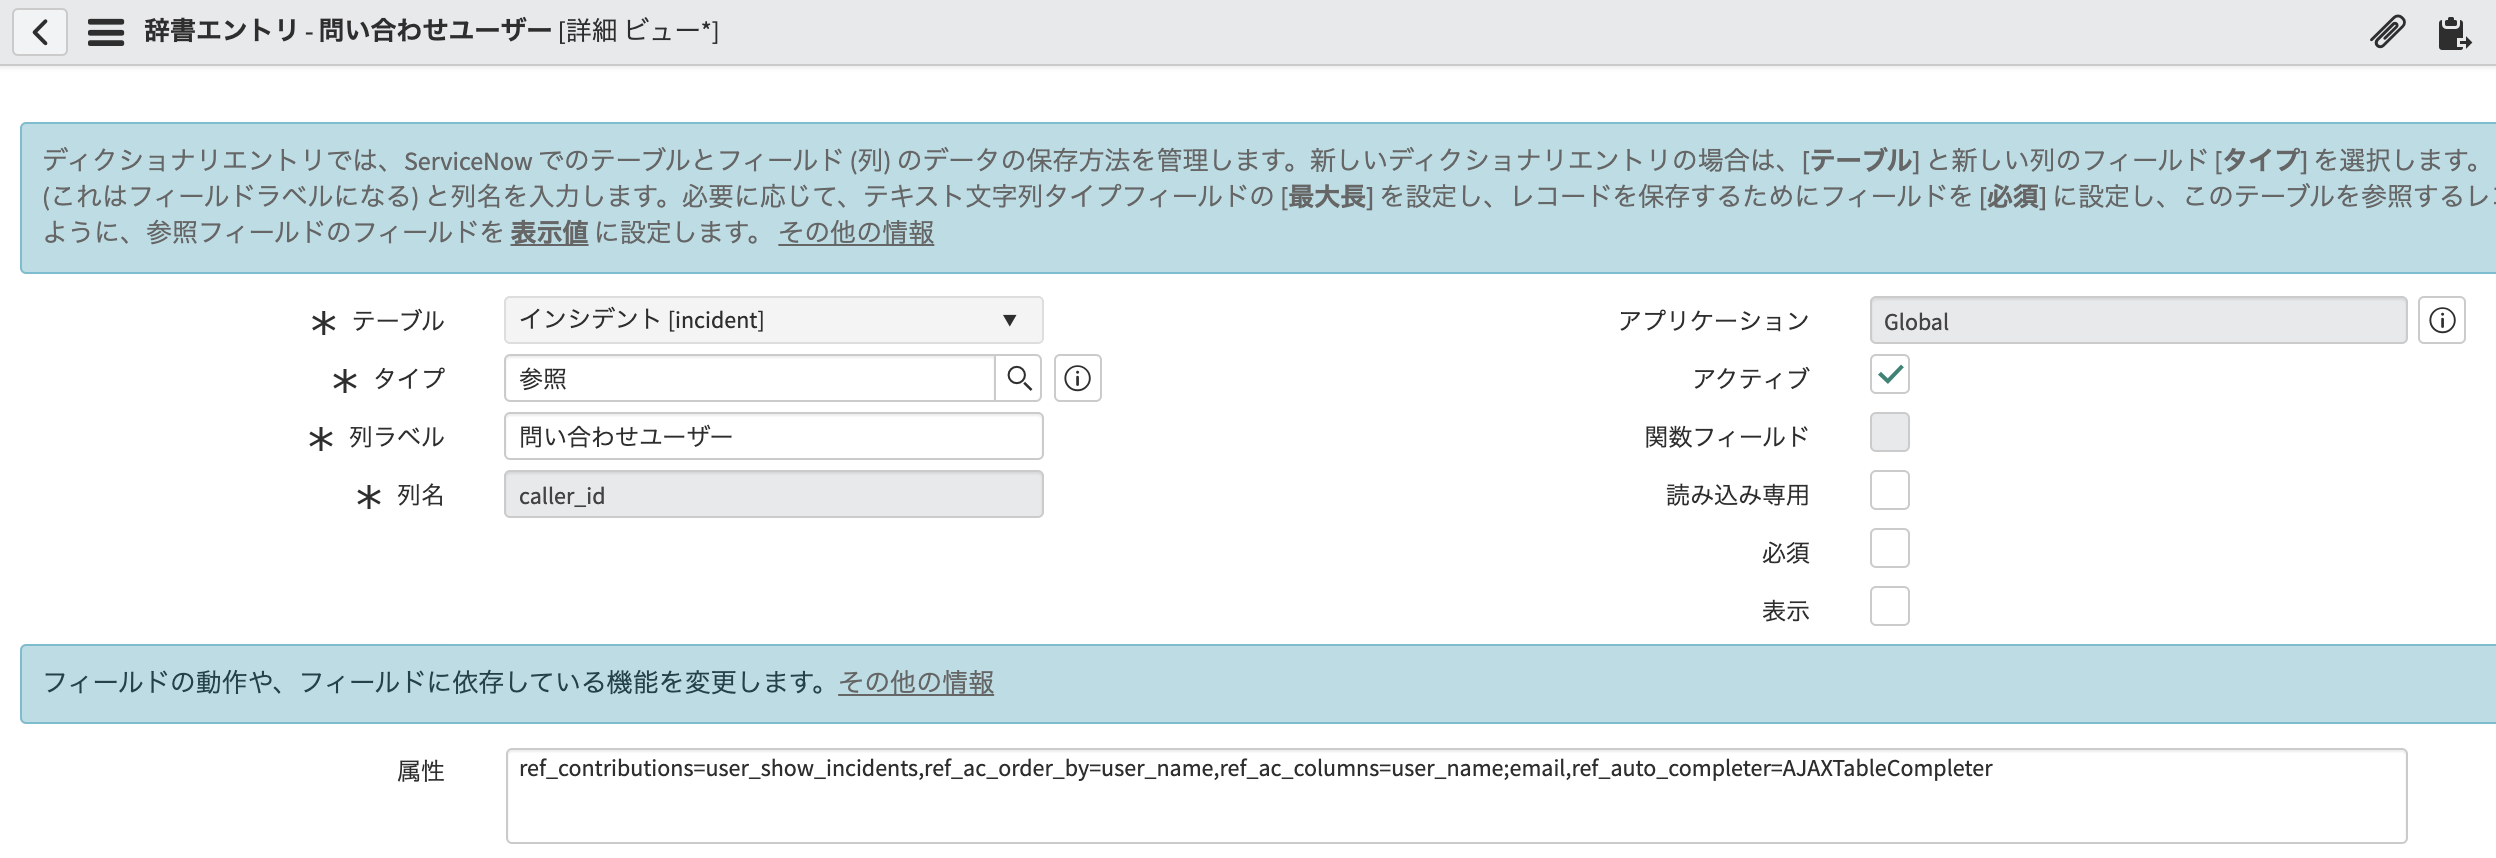Click the 関数フィールド label

point(1727,436)
